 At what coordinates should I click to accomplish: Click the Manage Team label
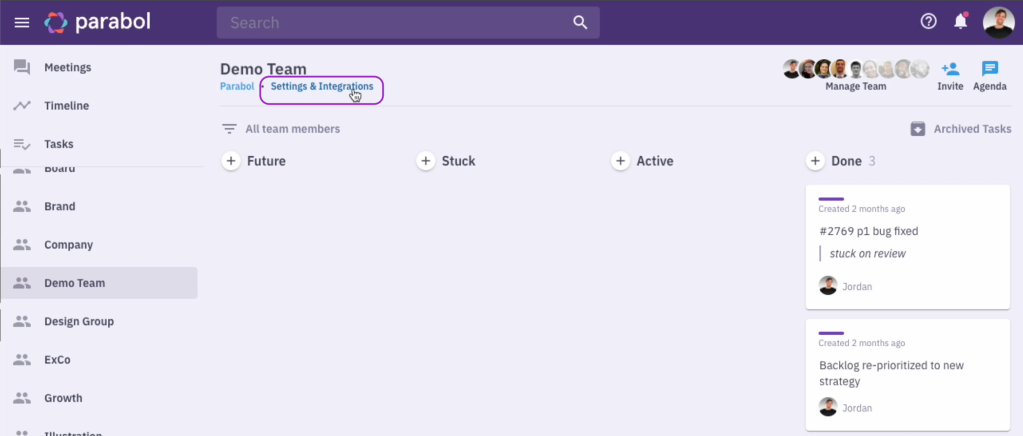855,86
